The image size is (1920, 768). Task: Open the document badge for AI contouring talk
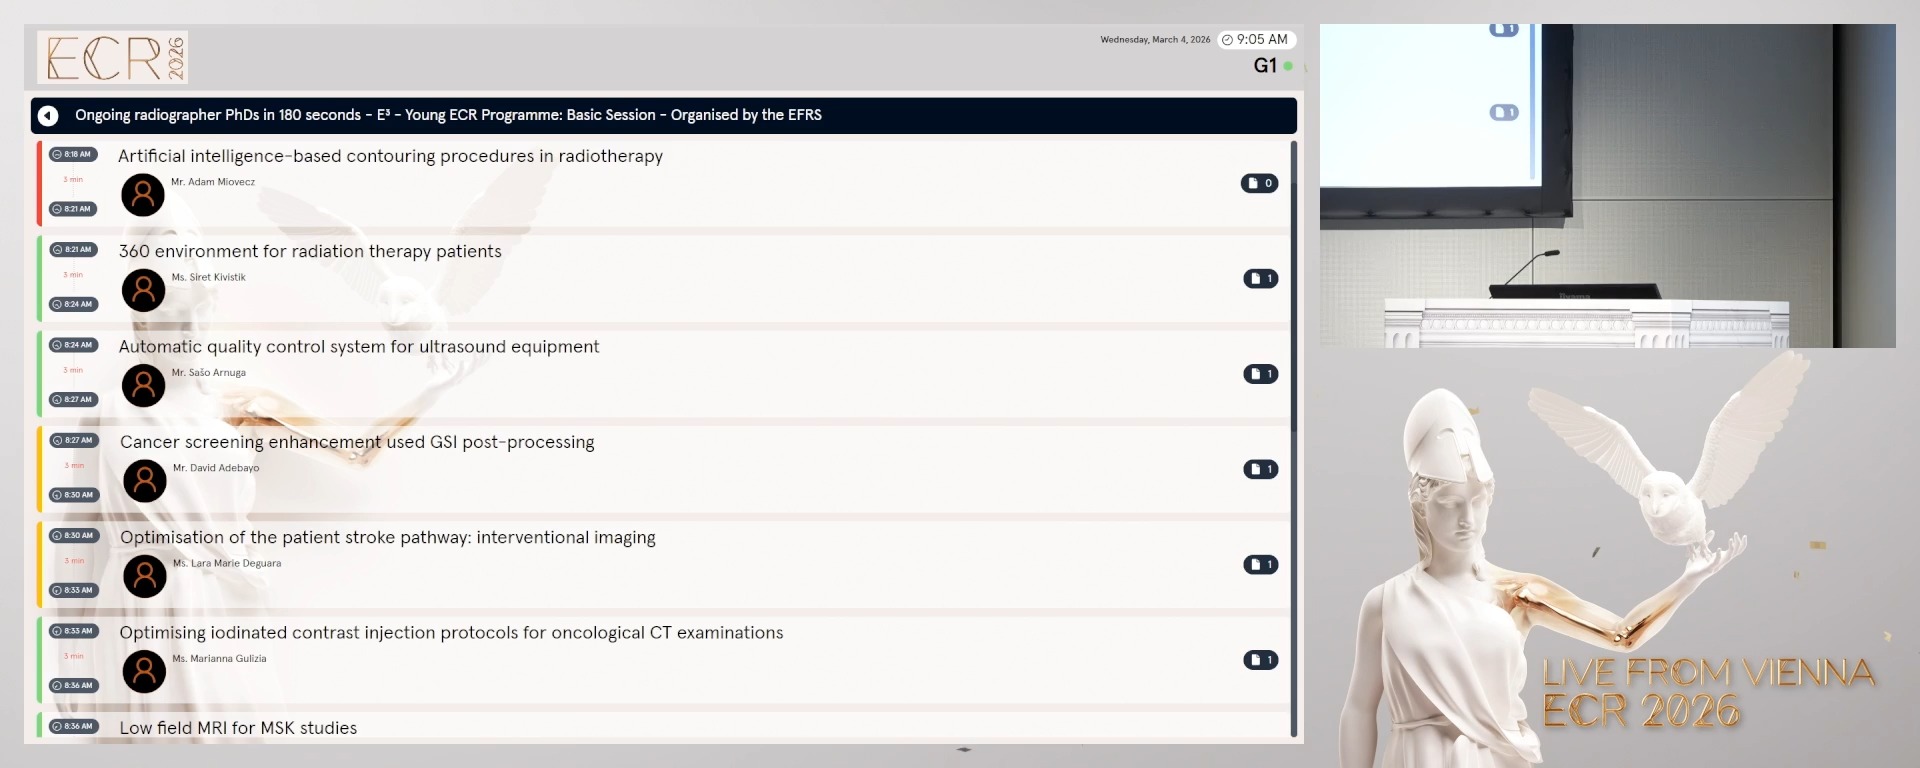point(1259,183)
